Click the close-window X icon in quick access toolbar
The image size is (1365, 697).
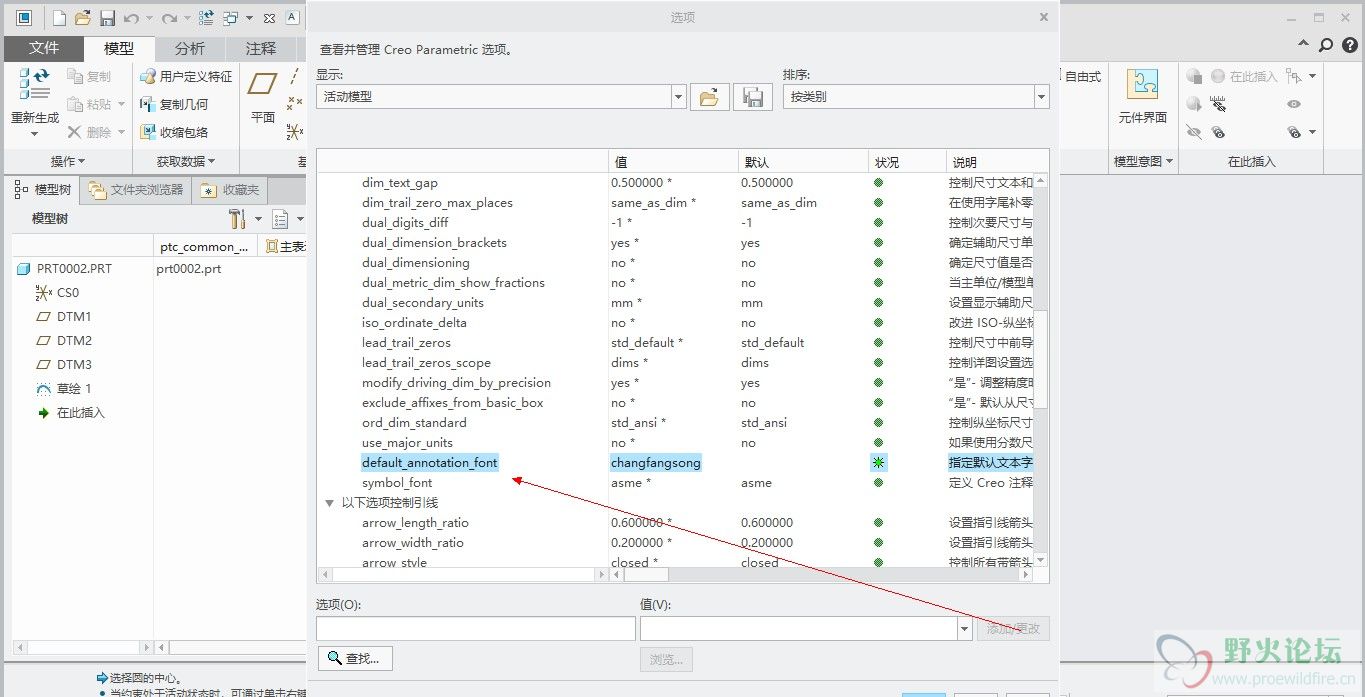pyautogui.click(x=269, y=18)
